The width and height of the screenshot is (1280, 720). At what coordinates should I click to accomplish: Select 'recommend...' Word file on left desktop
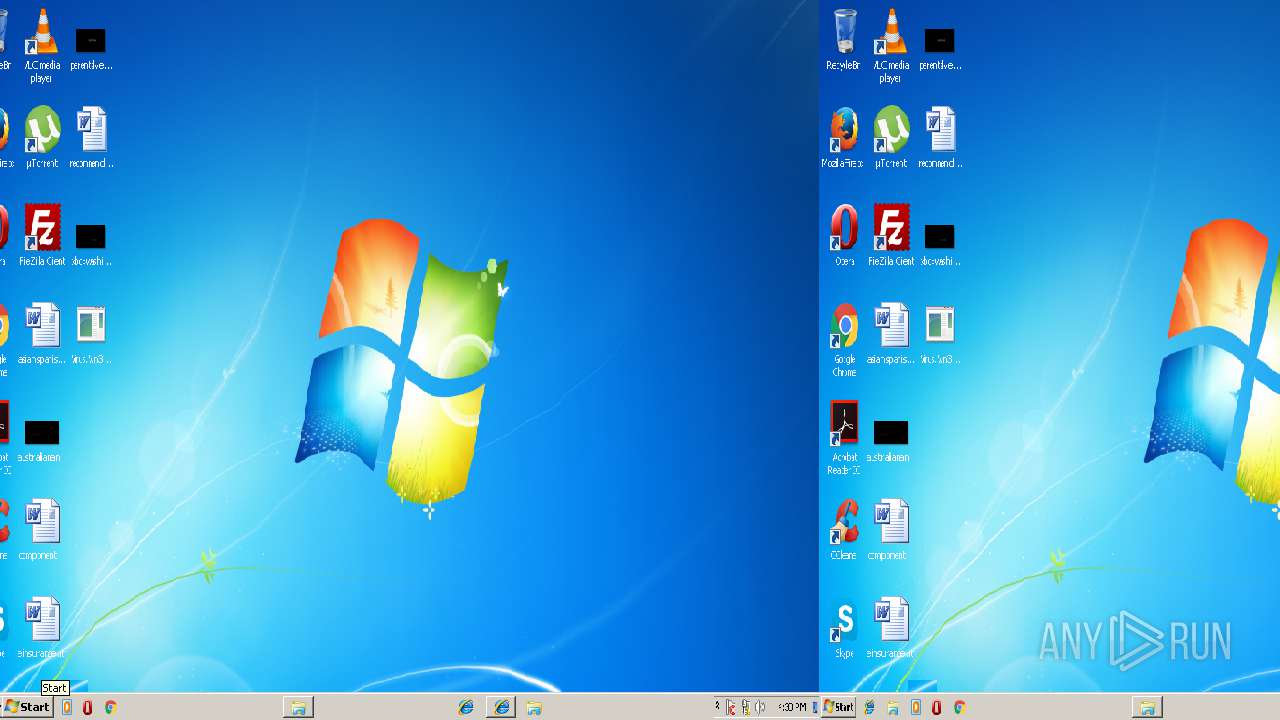pyautogui.click(x=91, y=138)
